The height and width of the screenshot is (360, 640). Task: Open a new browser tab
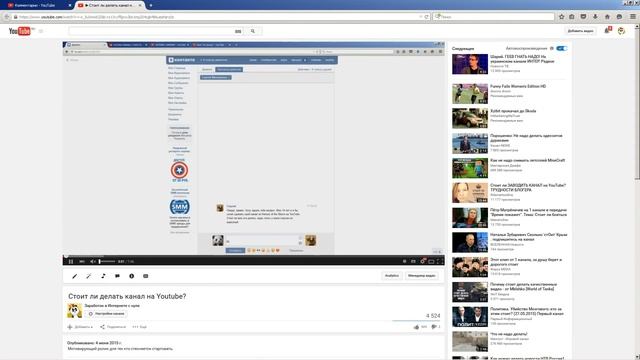tap(151, 5)
